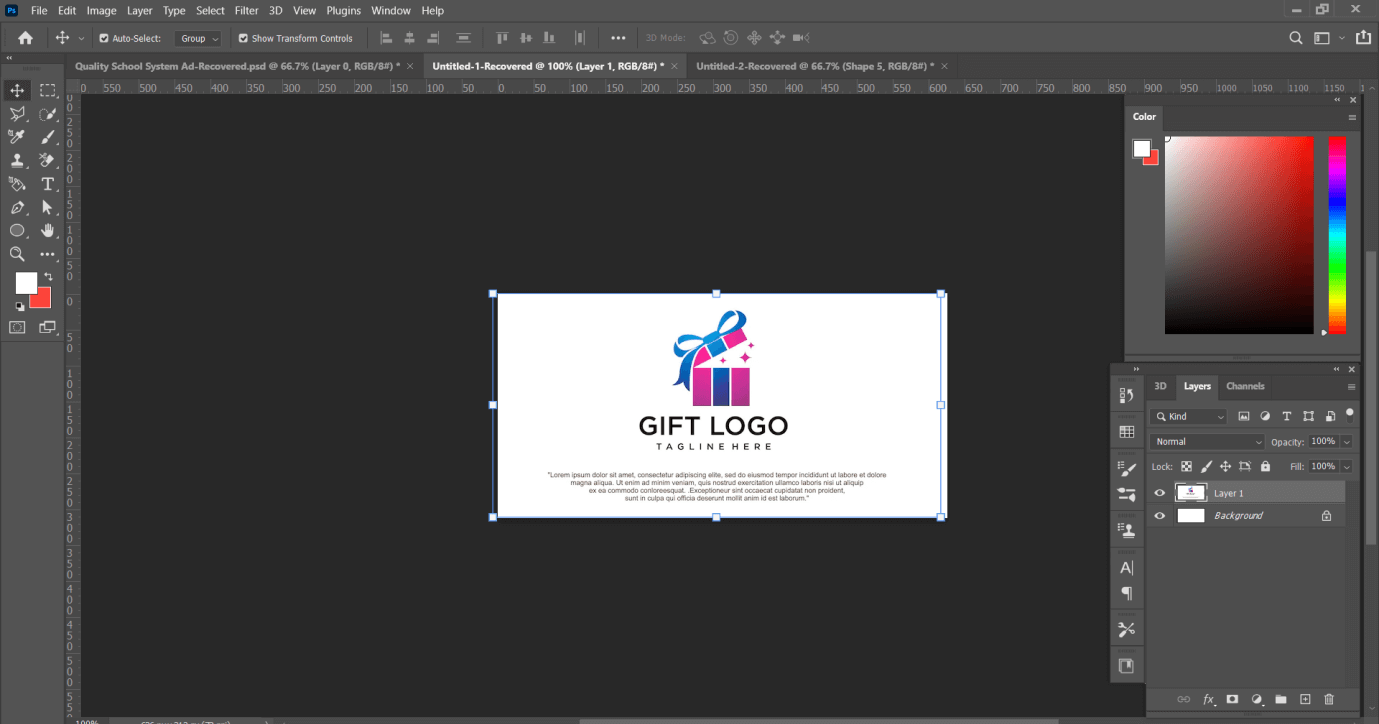1379x724 pixels.
Task: Align left edges in options bar
Action: point(387,38)
